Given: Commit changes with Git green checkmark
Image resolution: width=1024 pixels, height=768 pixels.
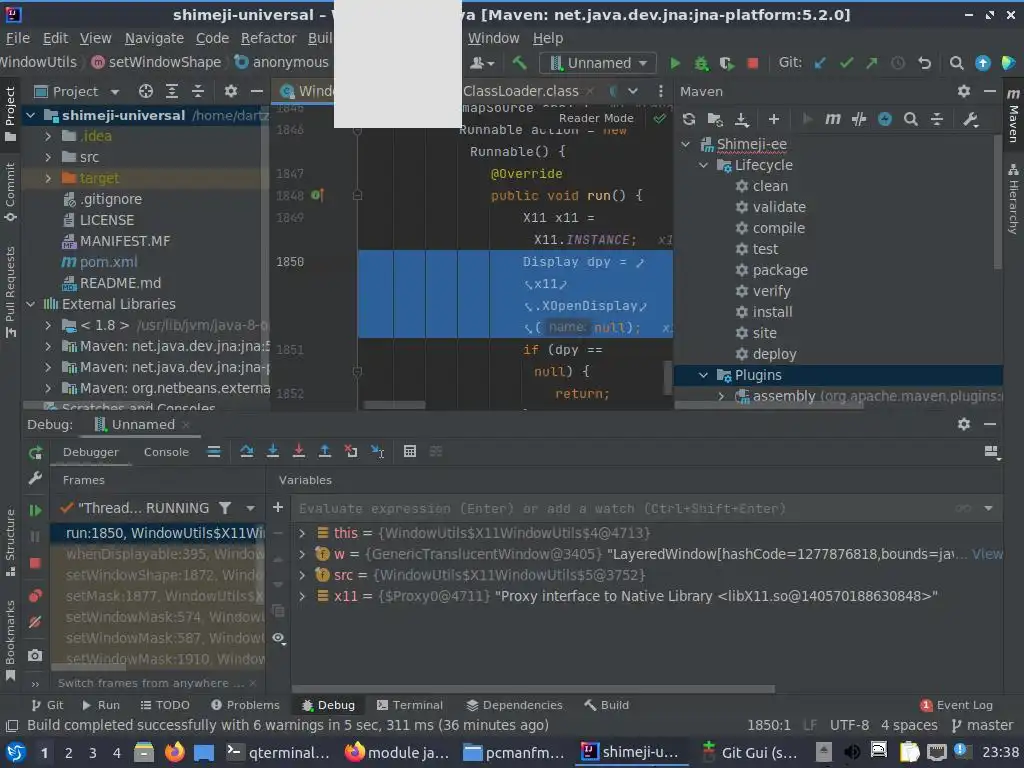Looking at the screenshot, I should click(846, 63).
